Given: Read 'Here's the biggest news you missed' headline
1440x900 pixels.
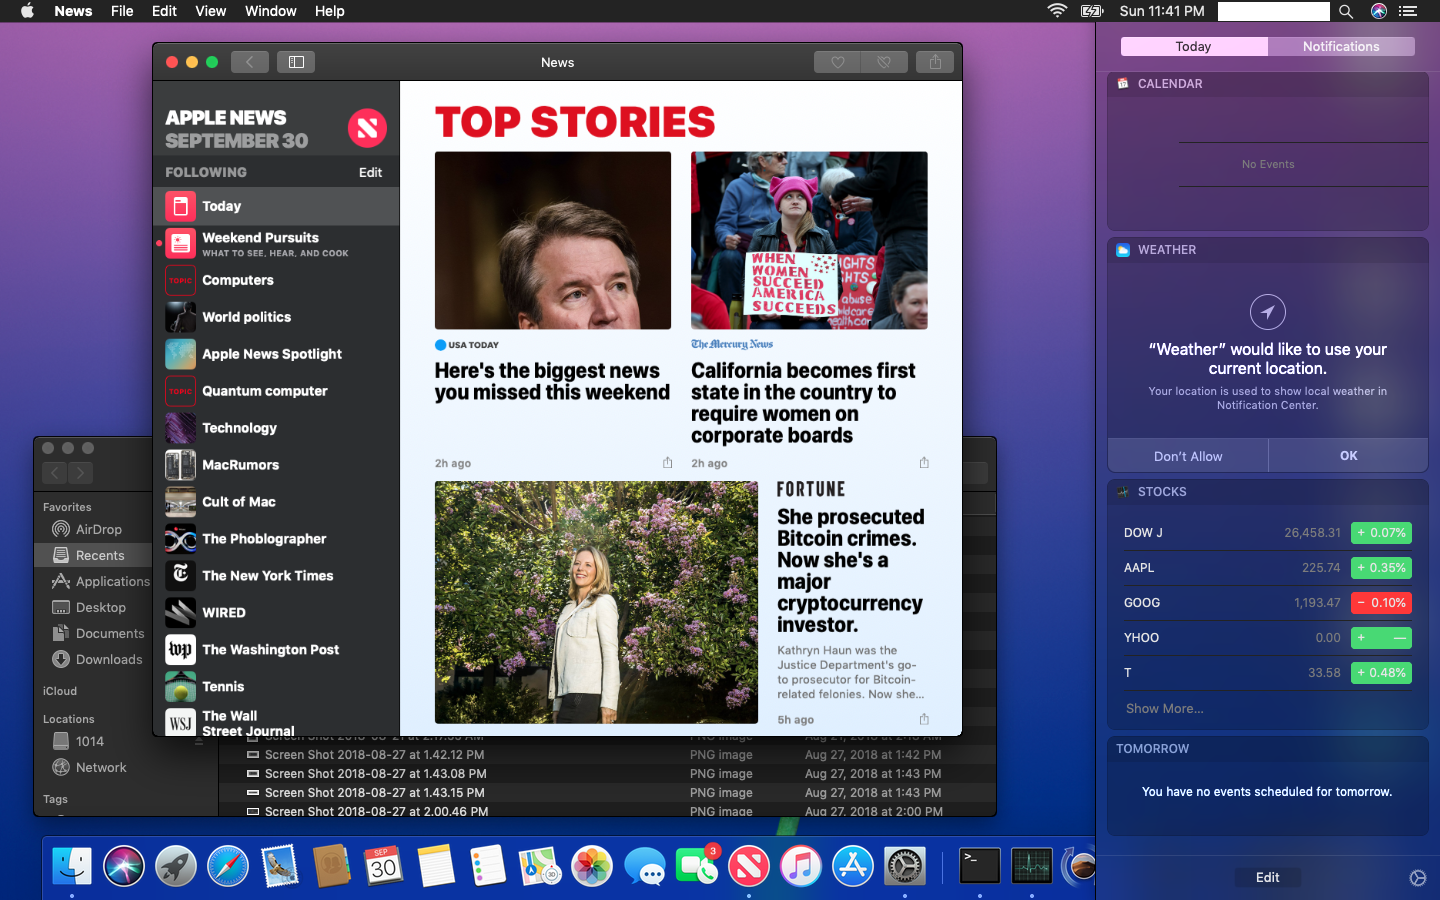Looking at the screenshot, I should 552,382.
